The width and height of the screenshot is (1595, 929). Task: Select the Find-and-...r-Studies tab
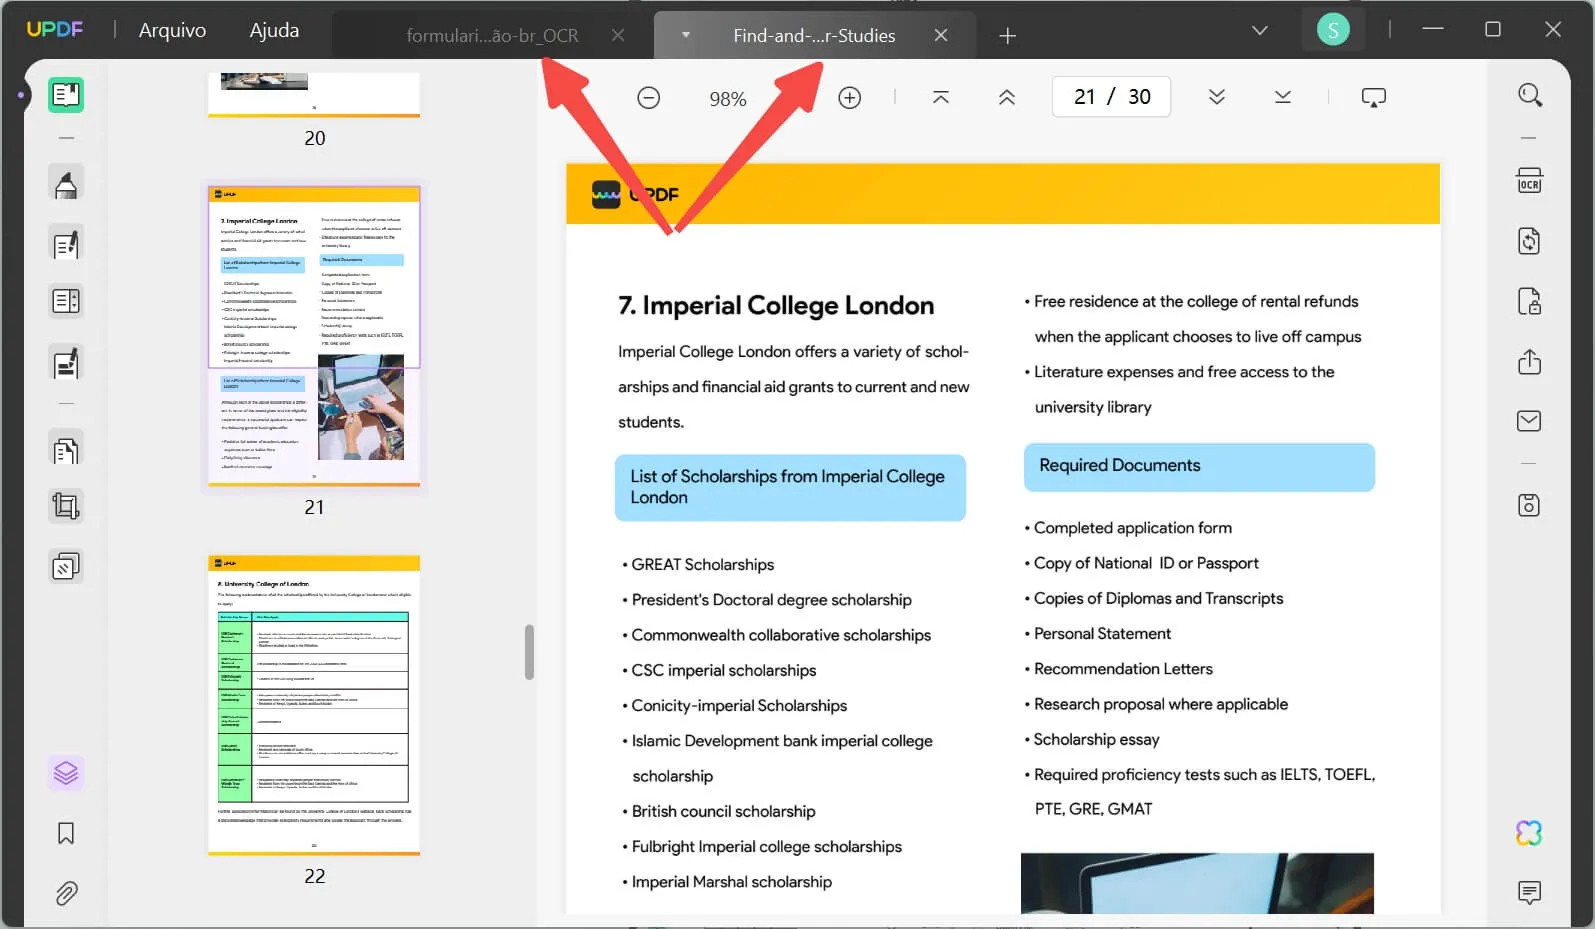click(x=814, y=35)
